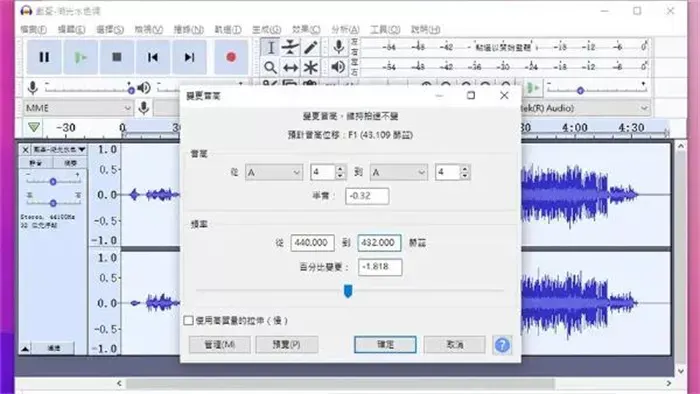Screen dimensions: 700x394
Task: Adjust the track gain slider
Action: [x=53, y=182]
